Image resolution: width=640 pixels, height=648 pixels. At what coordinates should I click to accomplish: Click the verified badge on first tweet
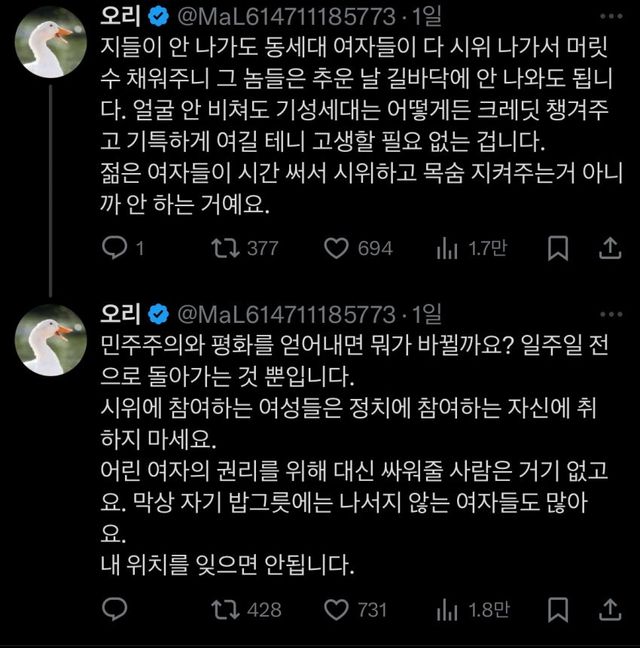[x=157, y=17]
